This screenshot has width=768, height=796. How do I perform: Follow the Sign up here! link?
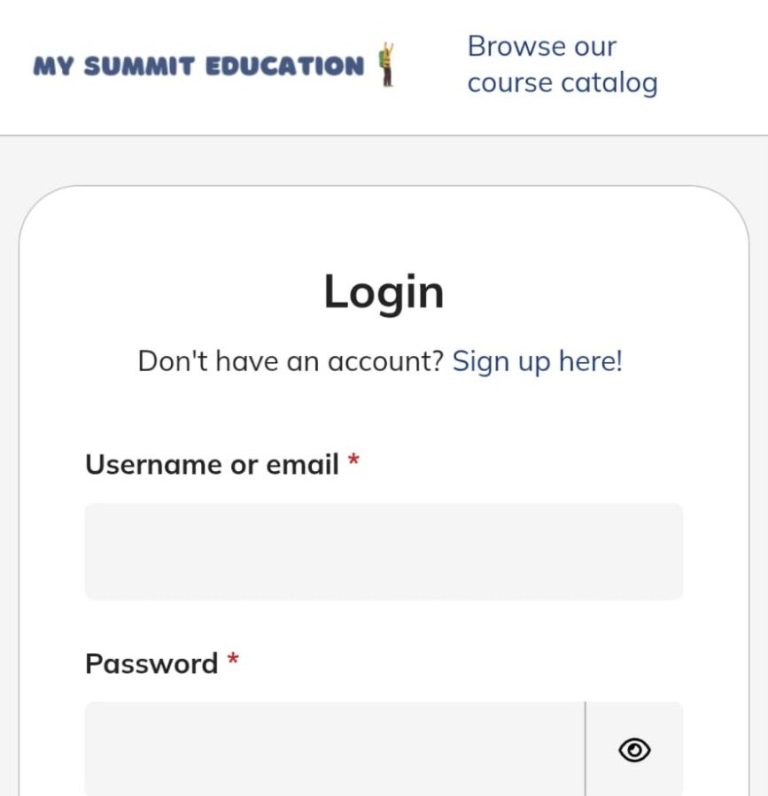[537, 361]
